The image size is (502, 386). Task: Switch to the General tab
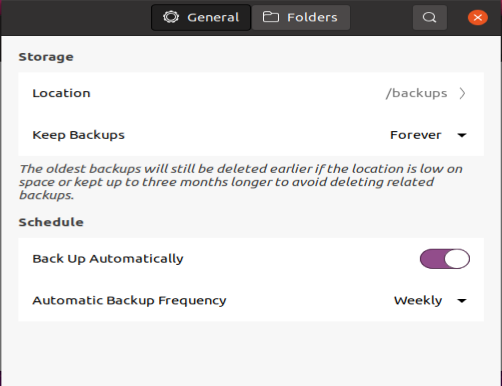(x=201, y=17)
